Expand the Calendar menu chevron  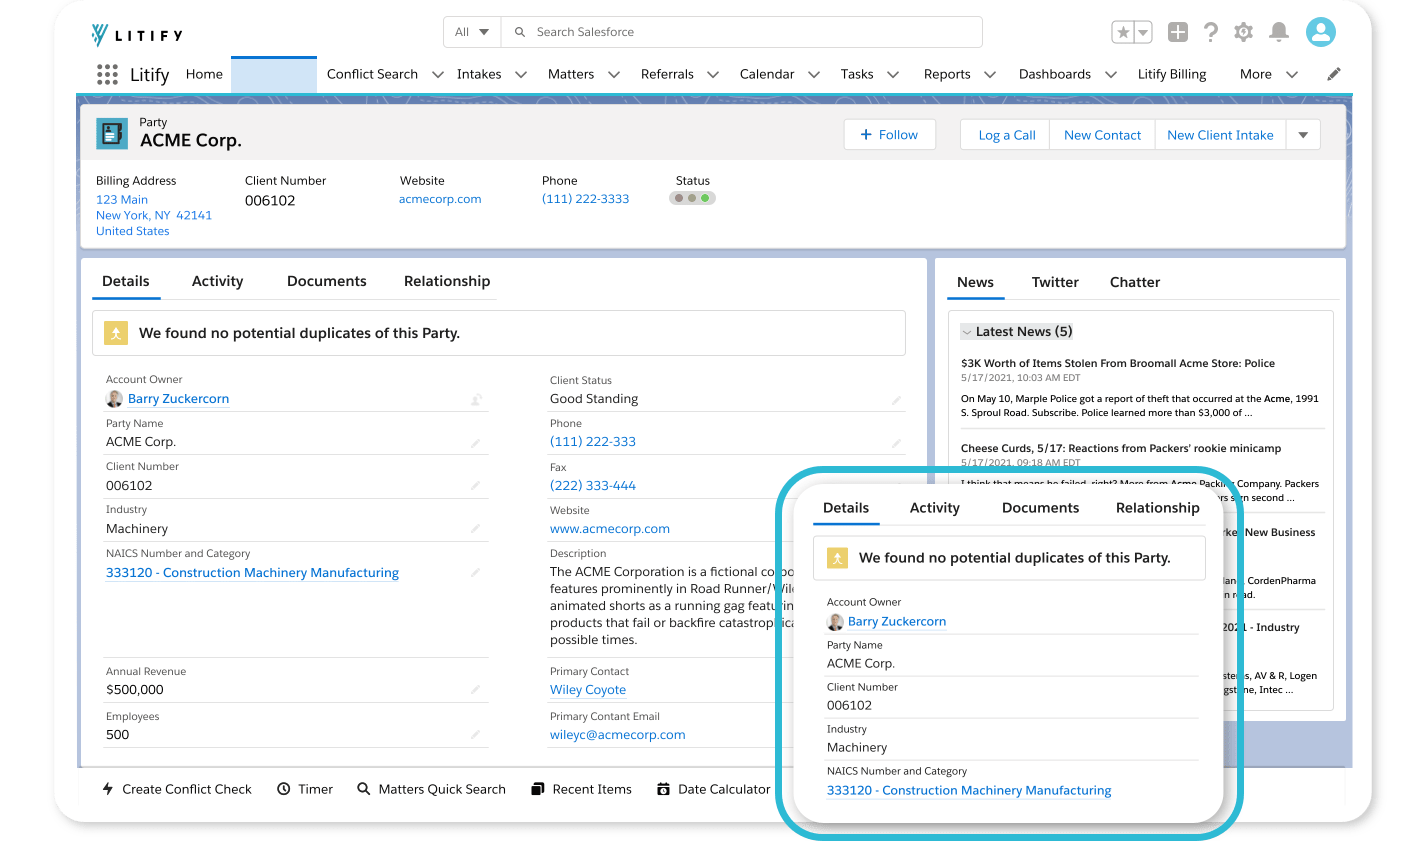[814, 74]
